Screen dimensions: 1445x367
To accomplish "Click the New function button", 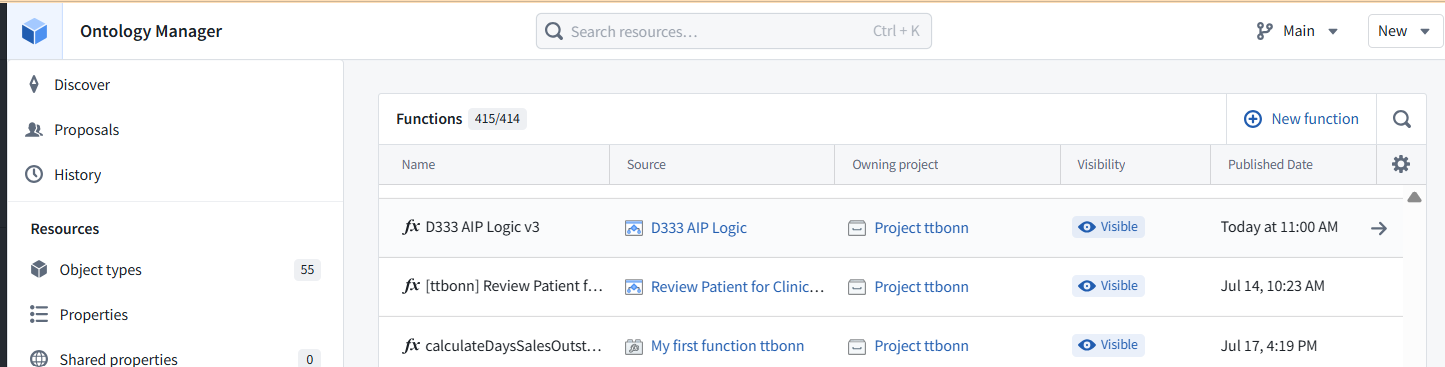I will pos(1301,119).
